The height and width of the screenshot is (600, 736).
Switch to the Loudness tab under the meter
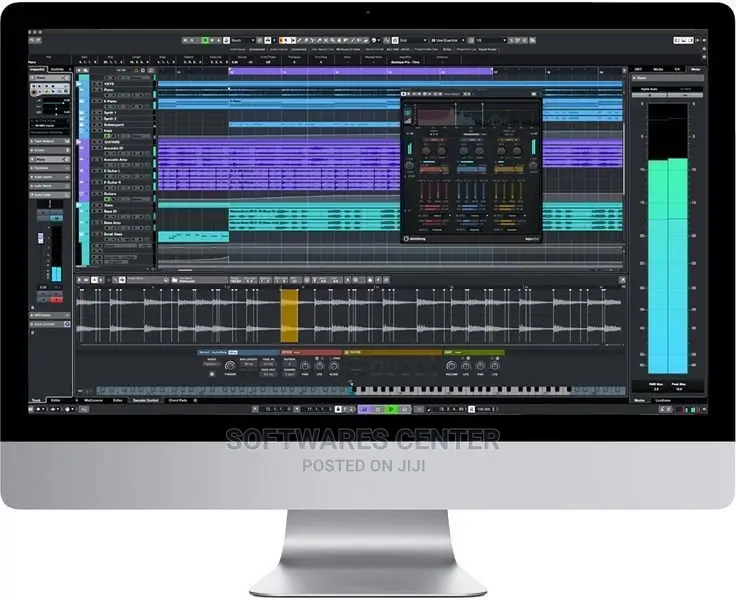pyautogui.click(x=663, y=400)
